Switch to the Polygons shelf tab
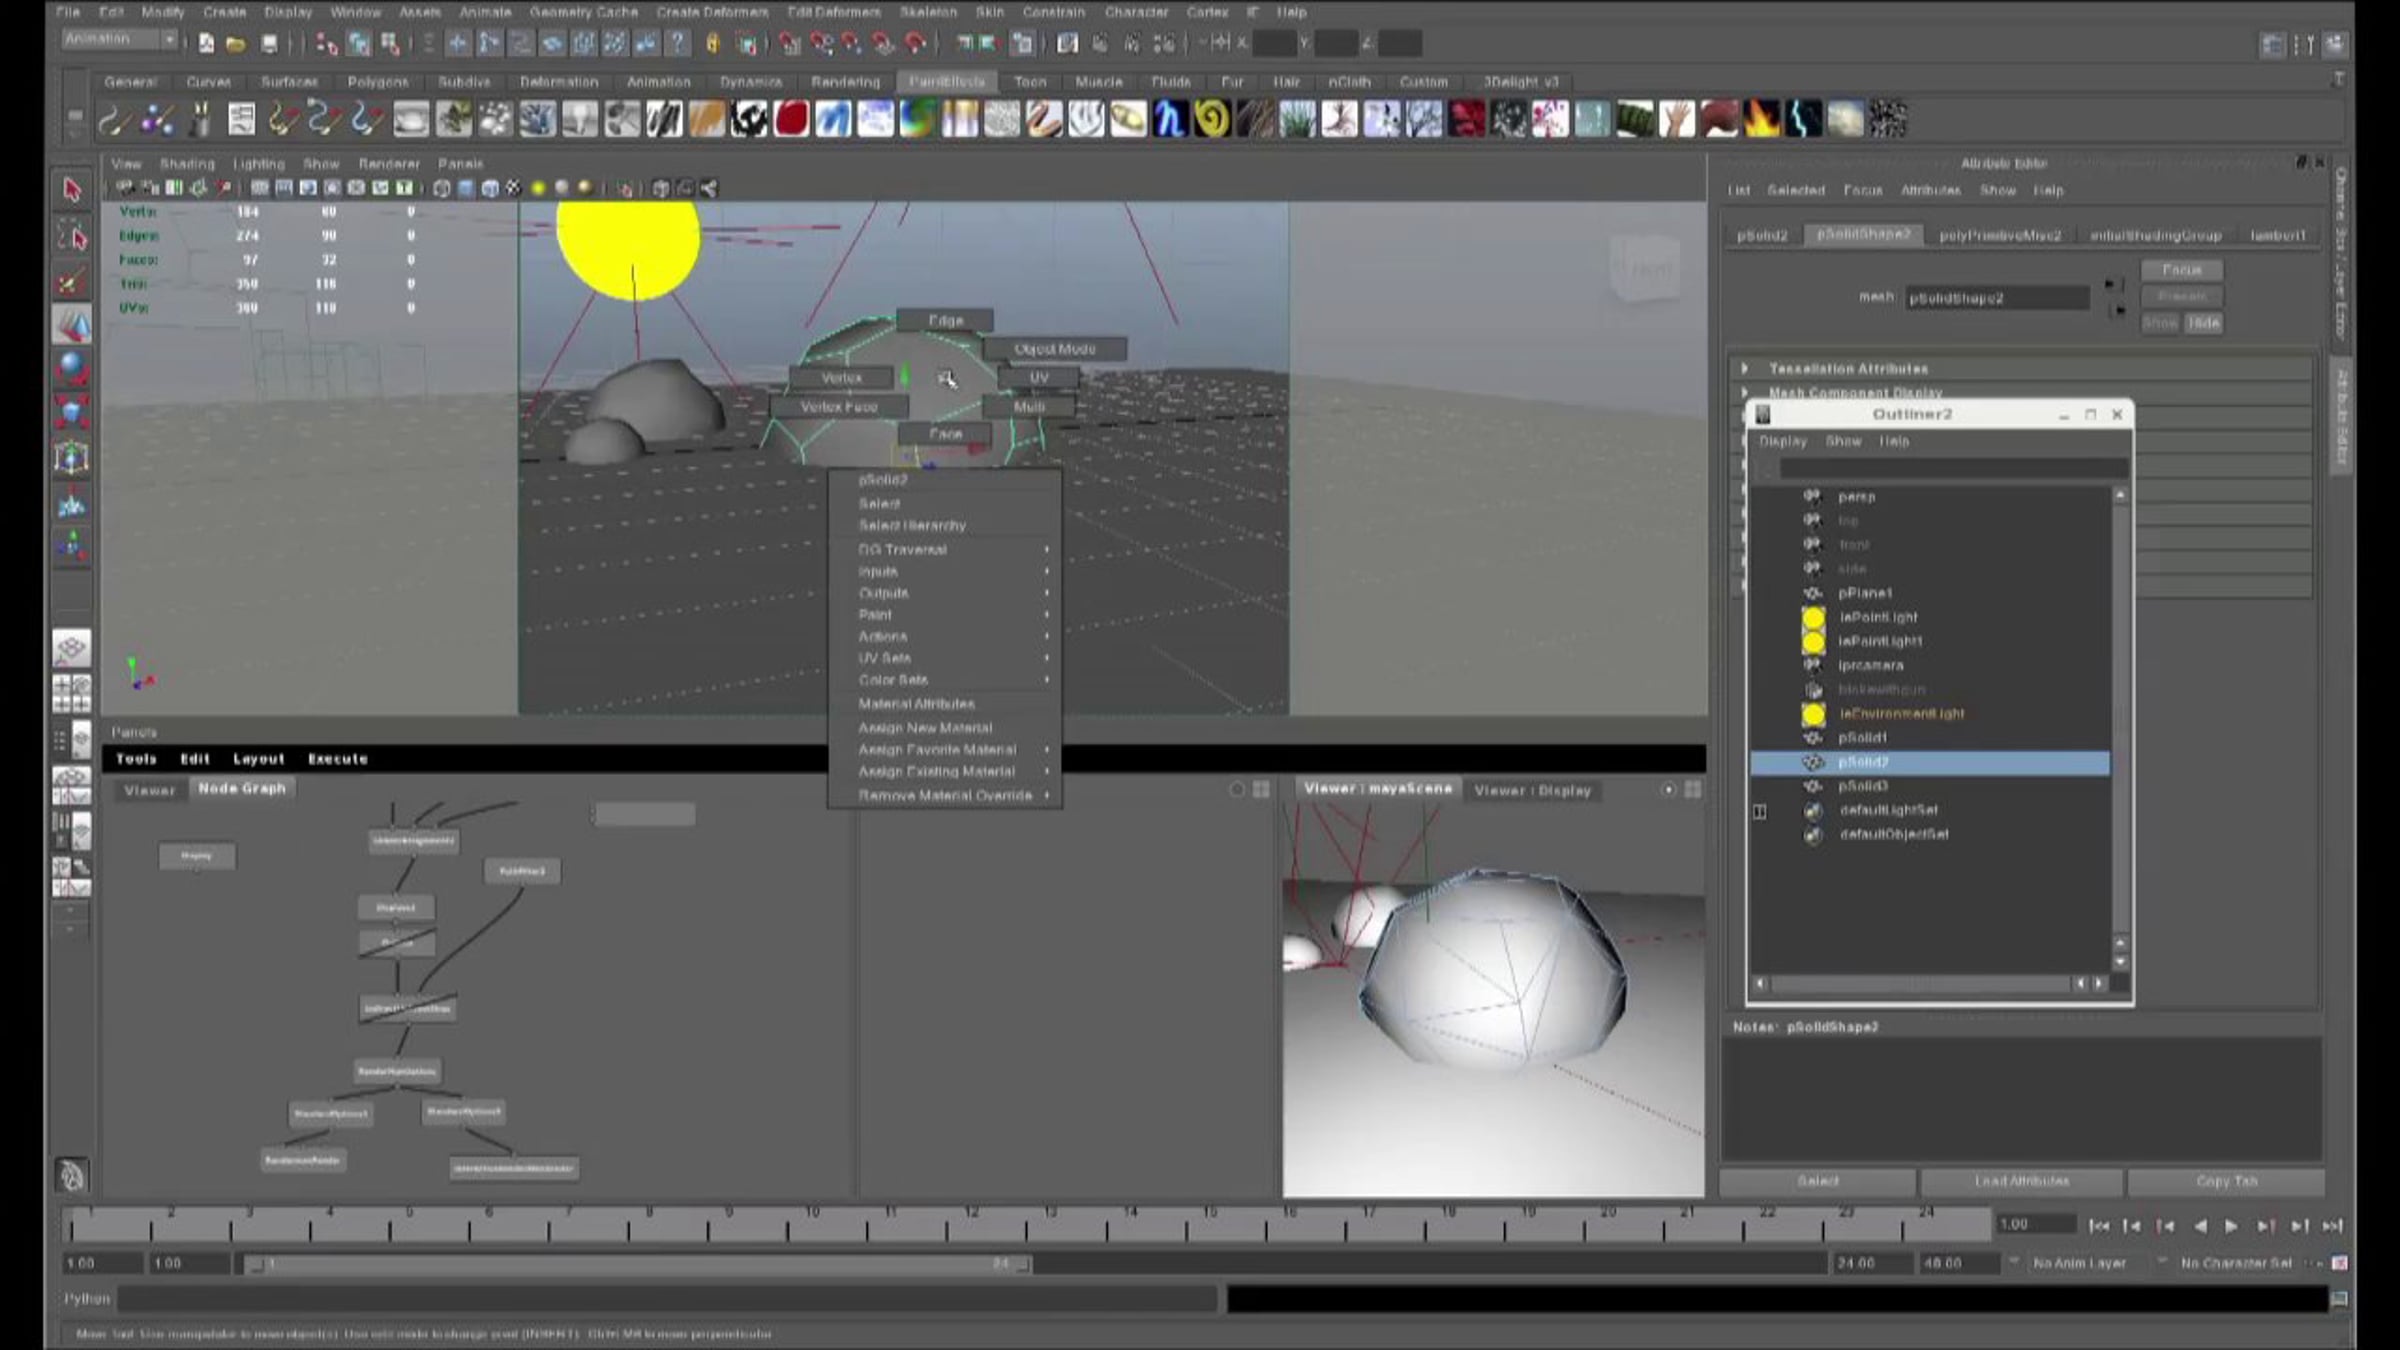The image size is (2400, 1350). (378, 82)
